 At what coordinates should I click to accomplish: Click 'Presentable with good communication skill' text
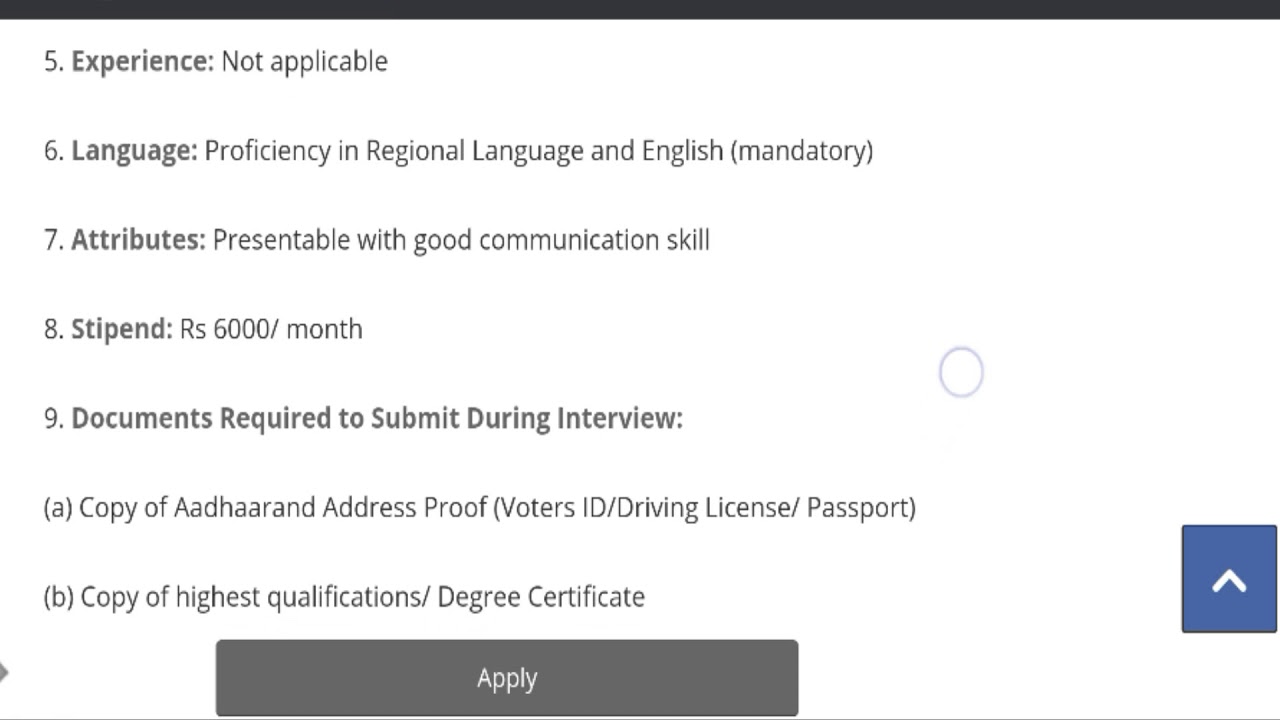pos(461,240)
